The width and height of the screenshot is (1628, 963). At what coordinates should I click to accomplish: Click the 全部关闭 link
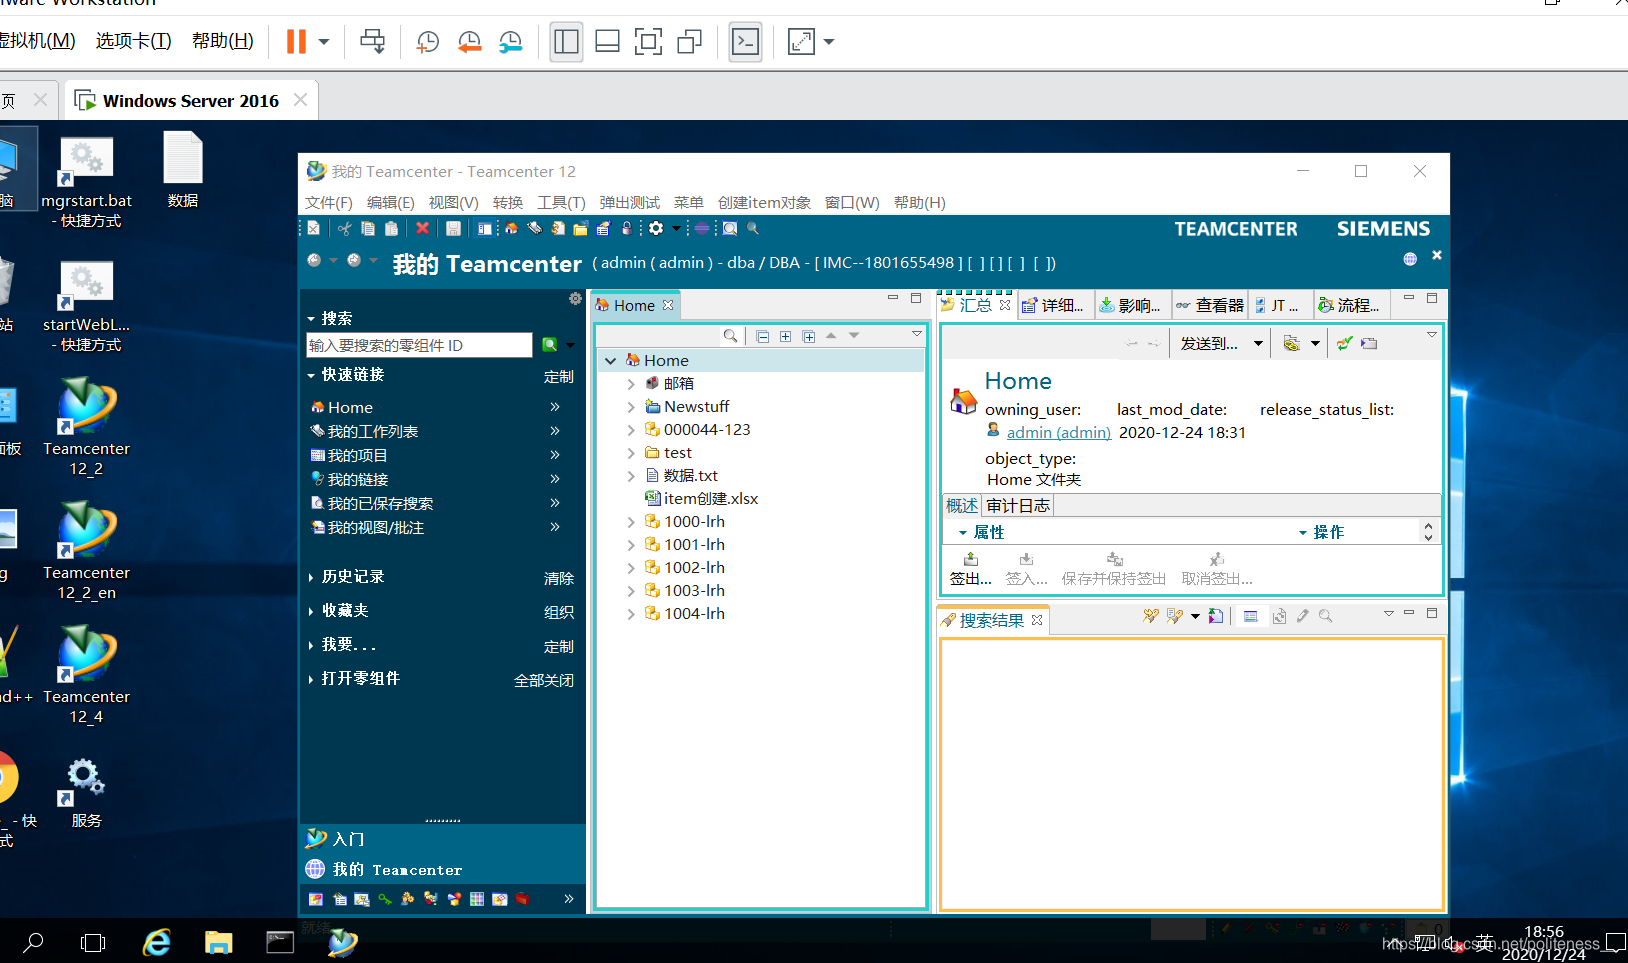click(x=544, y=681)
